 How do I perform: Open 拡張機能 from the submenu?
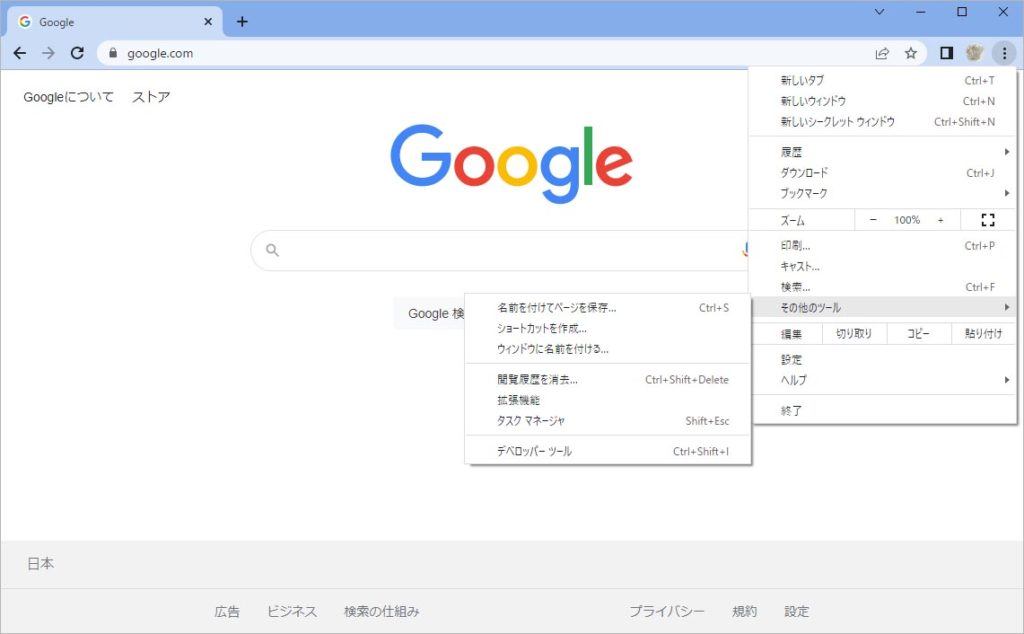[x=518, y=400]
